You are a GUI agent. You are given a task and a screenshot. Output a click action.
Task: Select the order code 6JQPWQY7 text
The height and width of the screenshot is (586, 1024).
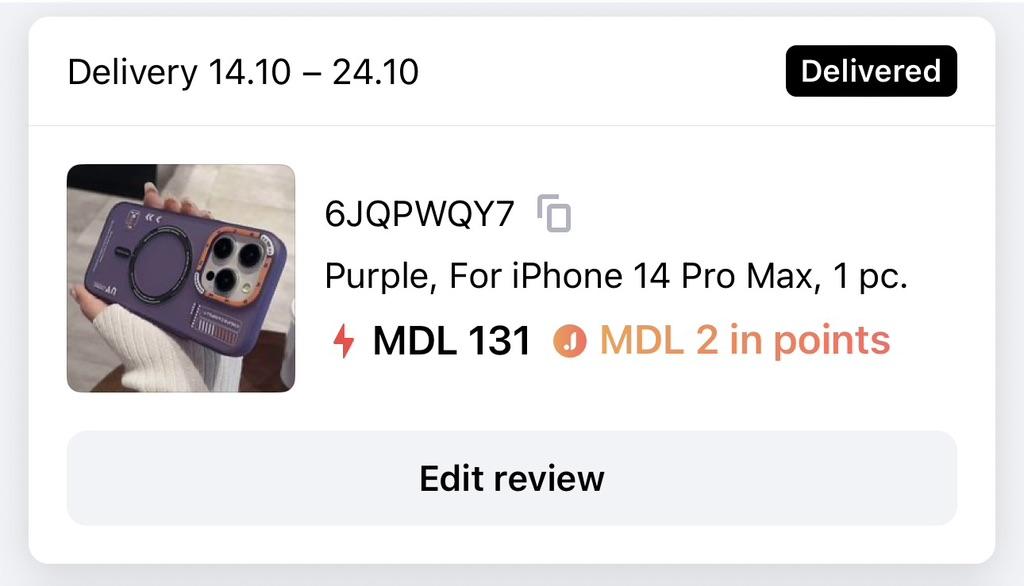(419, 214)
